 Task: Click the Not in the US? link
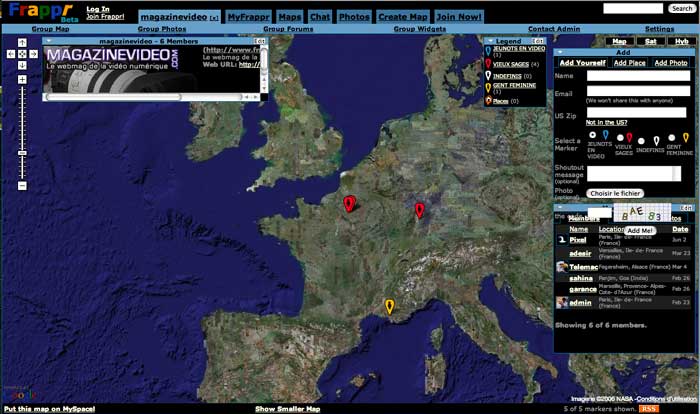pos(606,122)
